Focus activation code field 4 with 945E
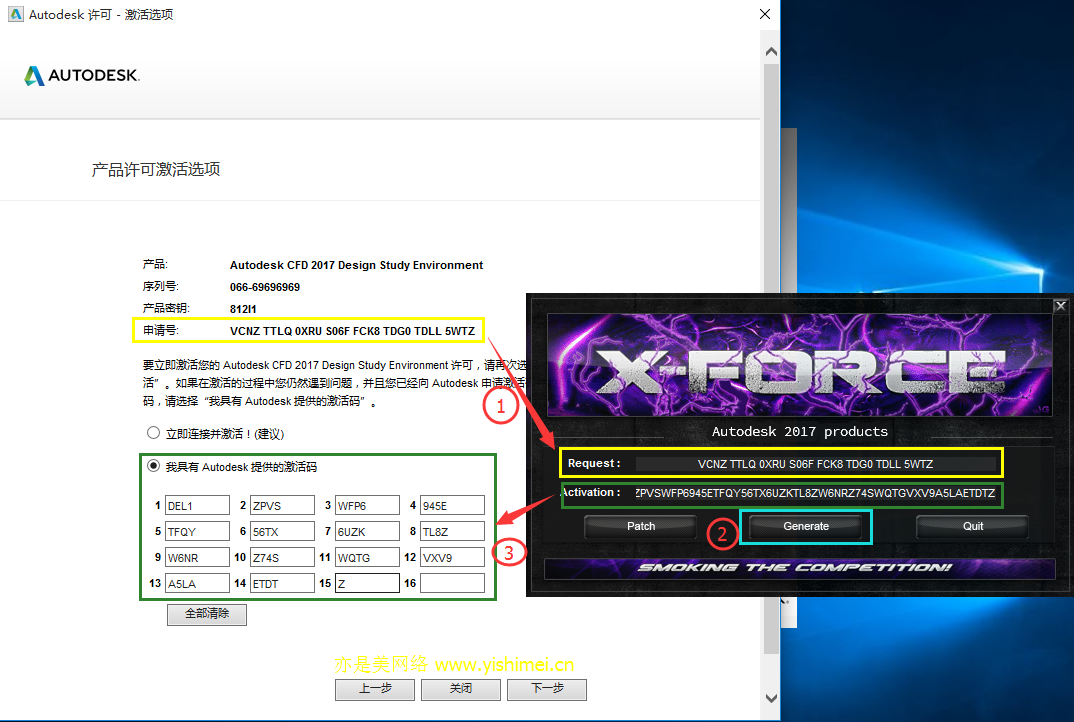This screenshot has width=1074, height=722. [452, 506]
